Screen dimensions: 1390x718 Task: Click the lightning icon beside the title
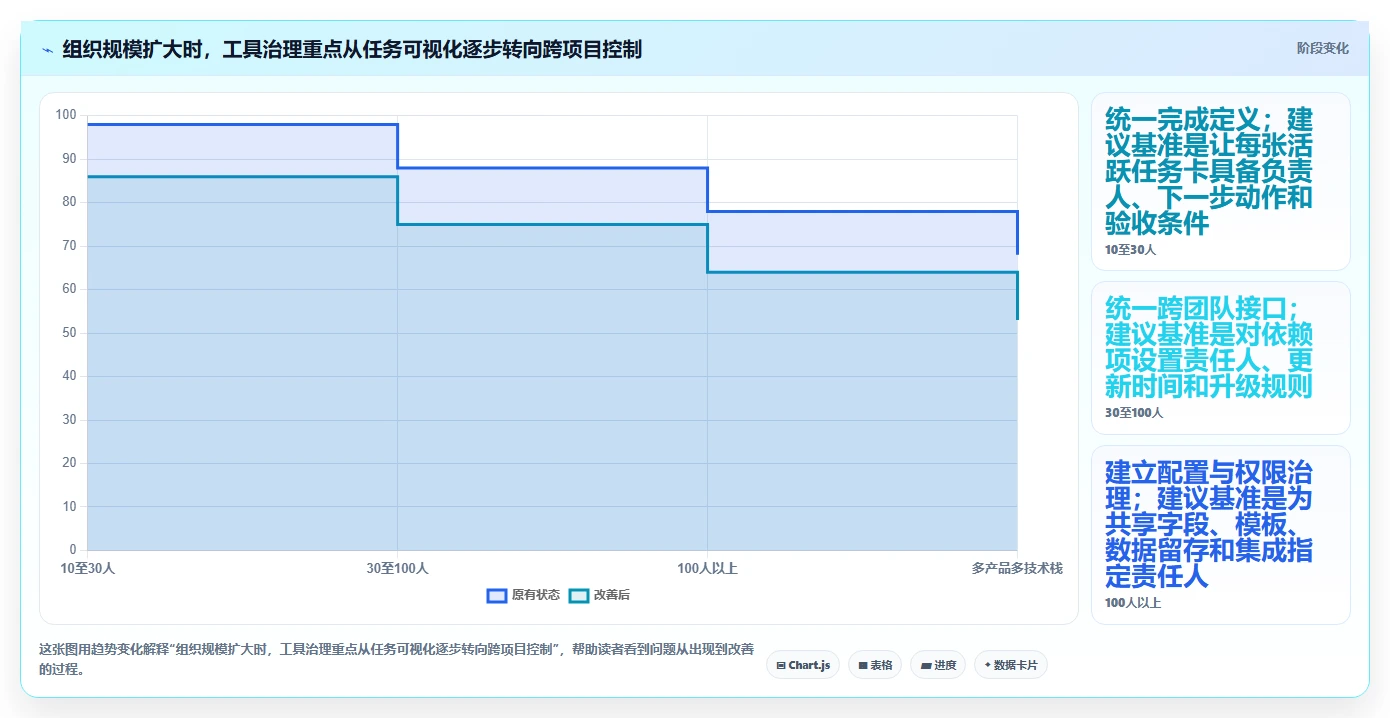click(48, 49)
